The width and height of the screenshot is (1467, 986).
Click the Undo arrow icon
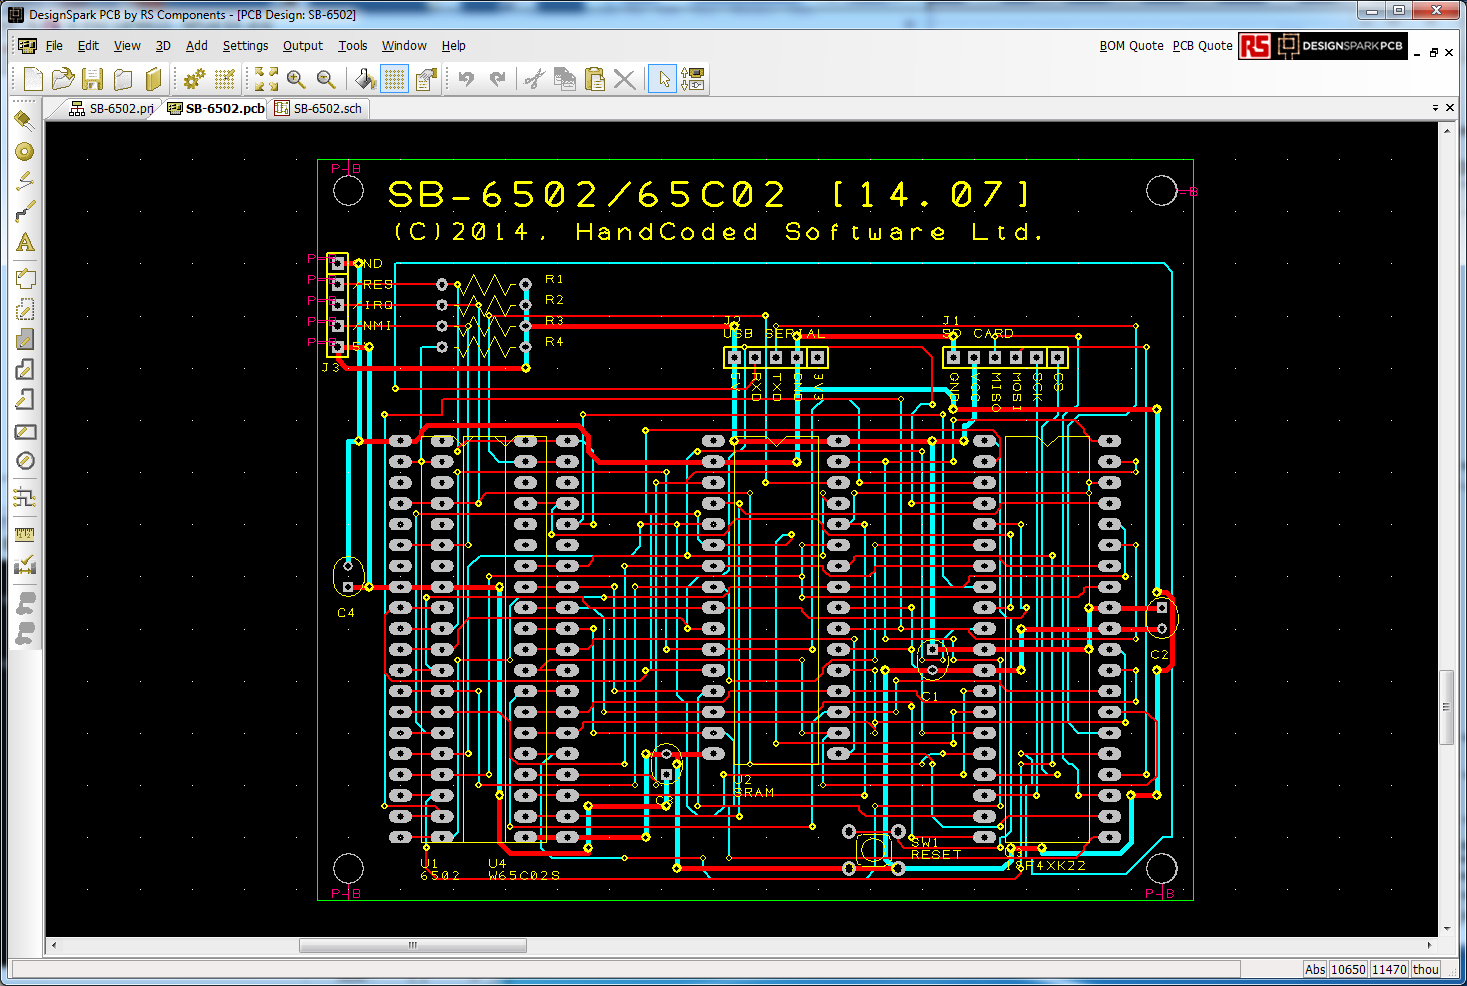point(466,79)
